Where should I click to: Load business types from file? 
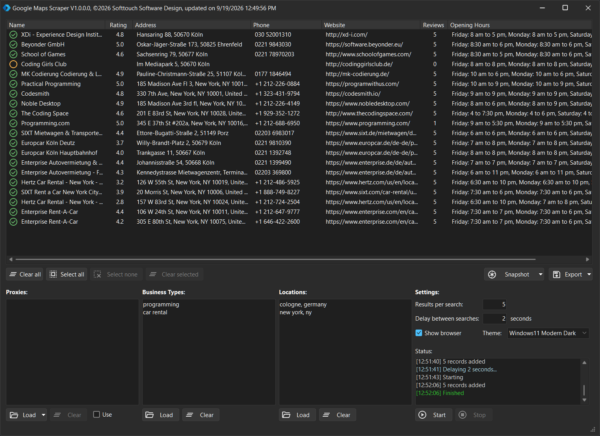161,415
